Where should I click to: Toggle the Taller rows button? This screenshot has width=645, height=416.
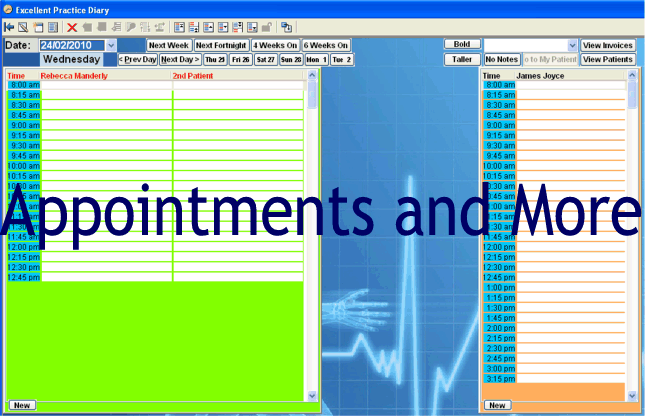[460, 60]
